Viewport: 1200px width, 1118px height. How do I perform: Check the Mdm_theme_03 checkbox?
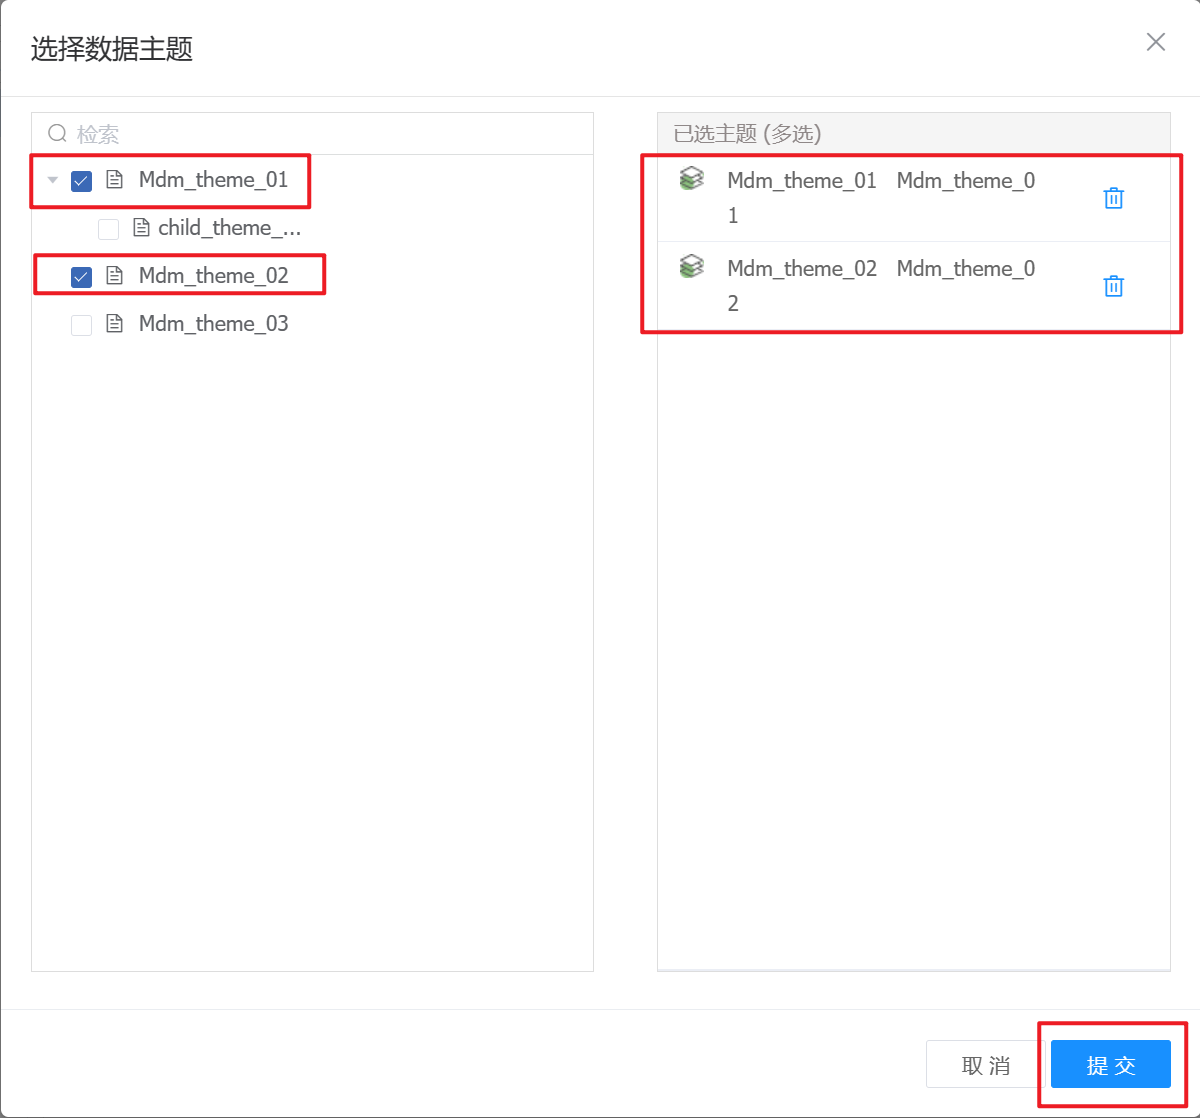tap(82, 325)
